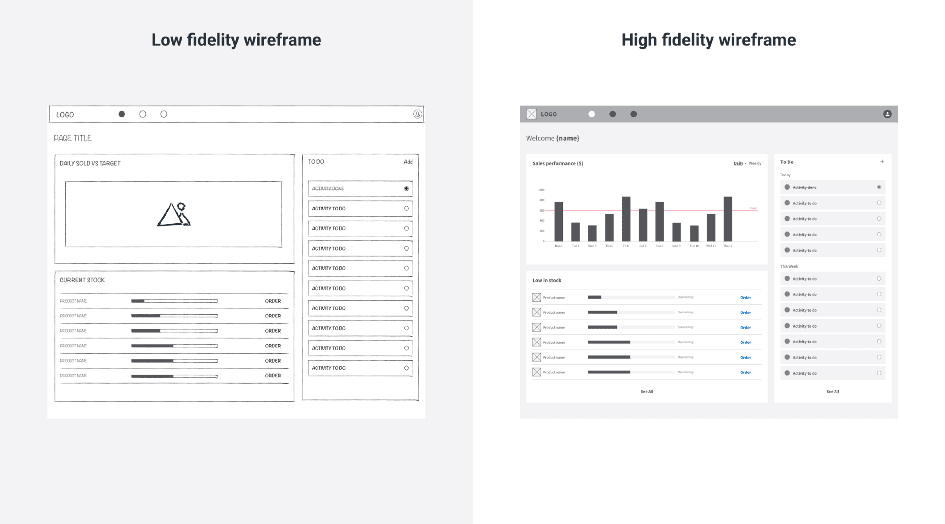Click the user avatar in high fidelity header
Image resolution: width=945 pixels, height=524 pixels.
(887, 114)
